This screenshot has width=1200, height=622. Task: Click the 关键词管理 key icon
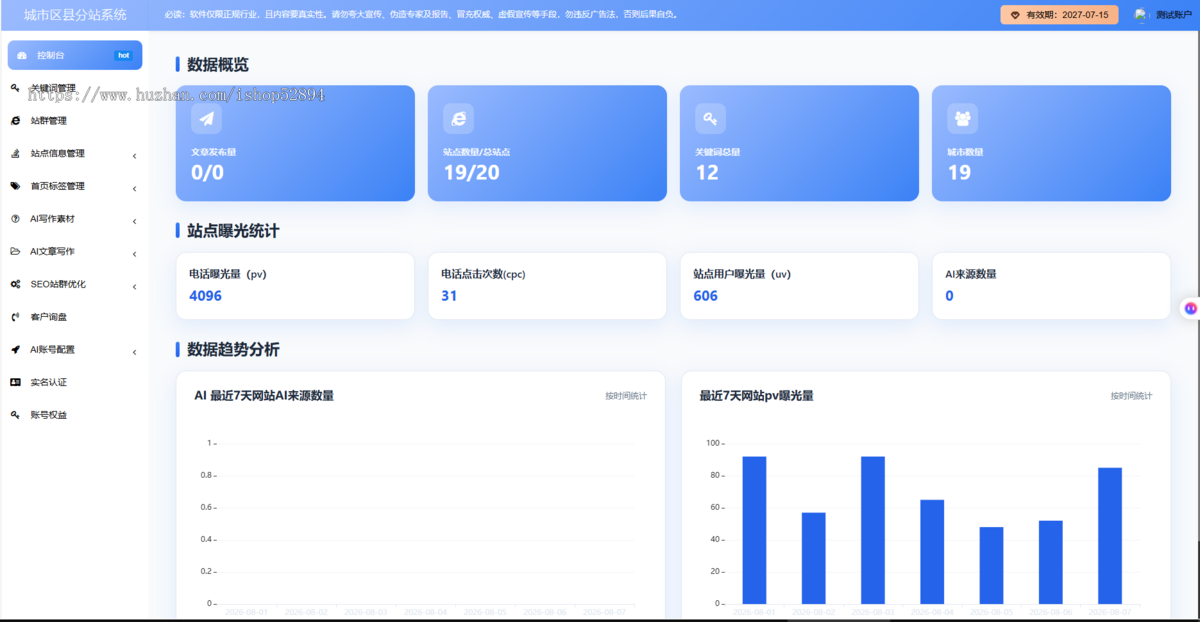[15, 88]
